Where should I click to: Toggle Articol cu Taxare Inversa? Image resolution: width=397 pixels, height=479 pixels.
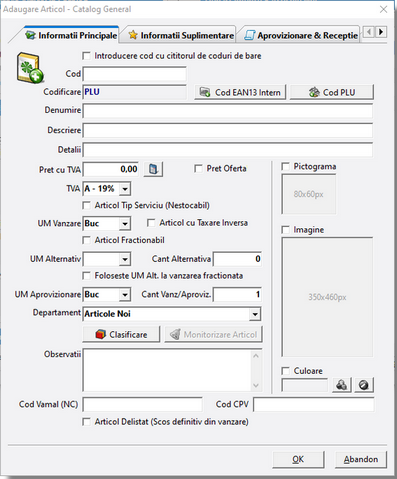click(151, 223)
